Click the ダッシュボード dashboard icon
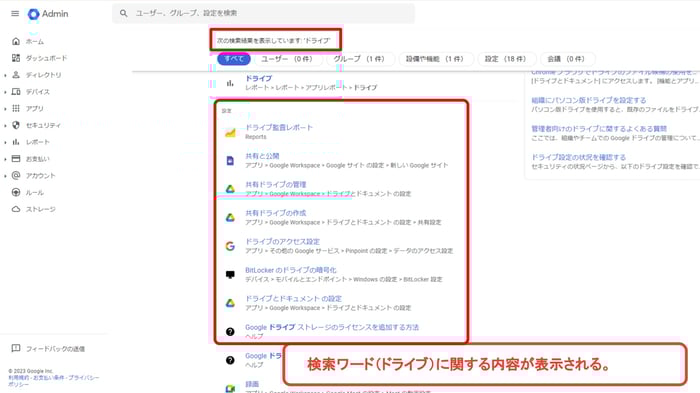 [x=16, y=58]
